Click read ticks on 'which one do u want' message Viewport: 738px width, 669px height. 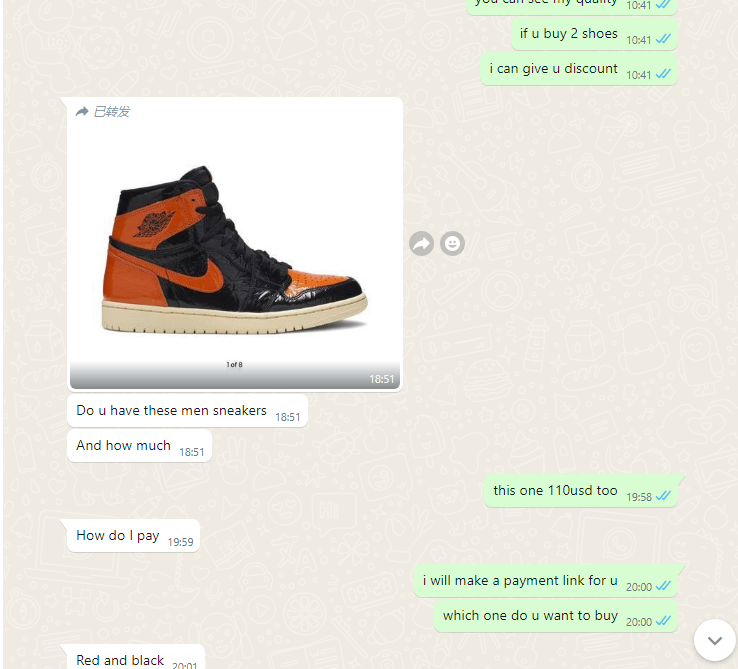(663, 621)
